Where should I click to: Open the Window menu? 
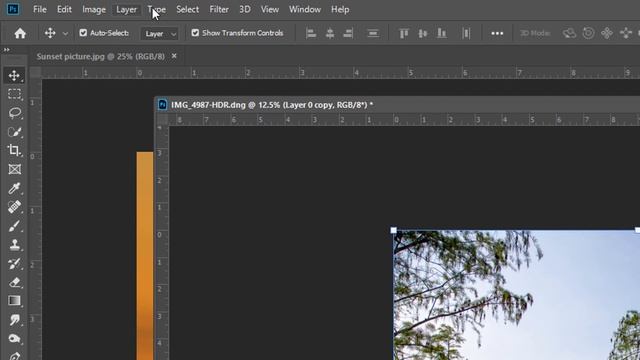(305, 9)
